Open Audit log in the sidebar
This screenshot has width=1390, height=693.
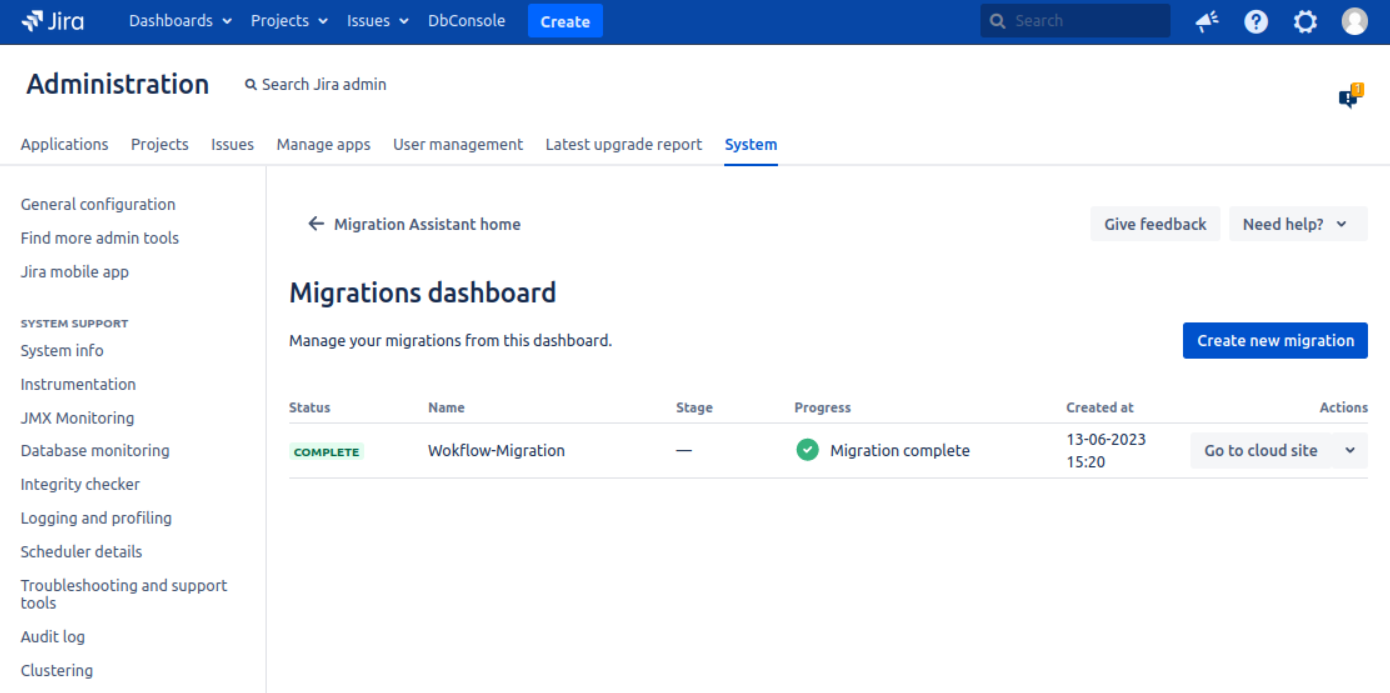[53, 637]
